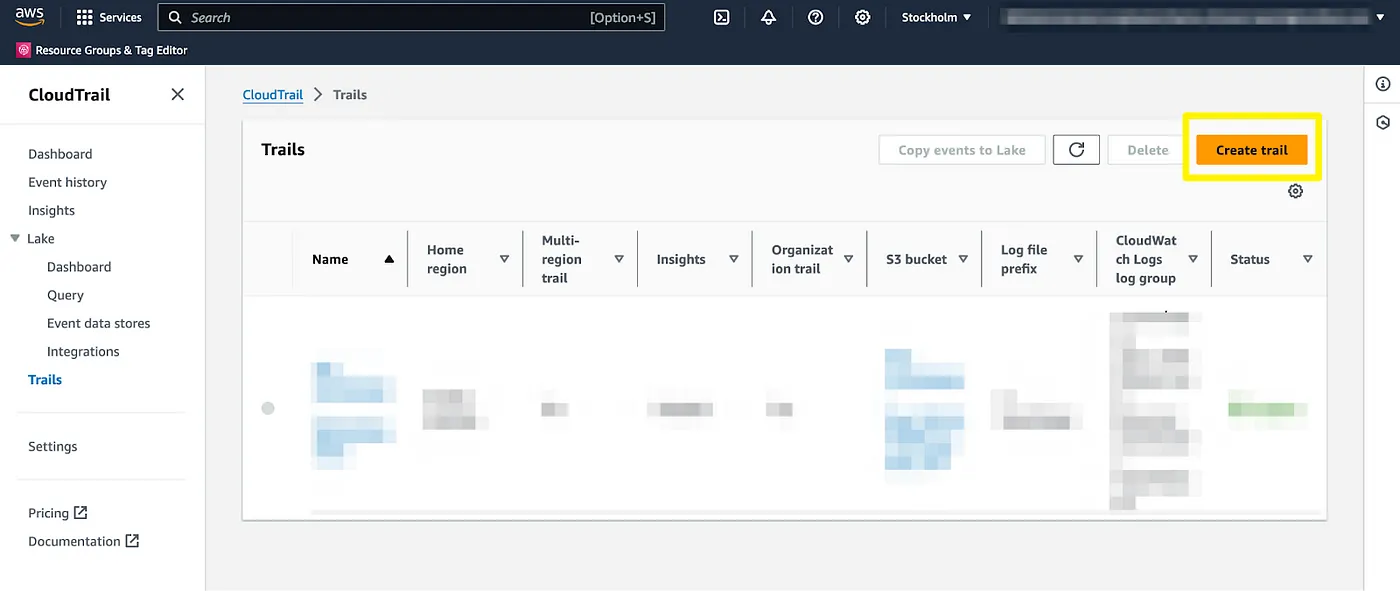Open the Stockholm region dropdown

click(x=936, y=17)
